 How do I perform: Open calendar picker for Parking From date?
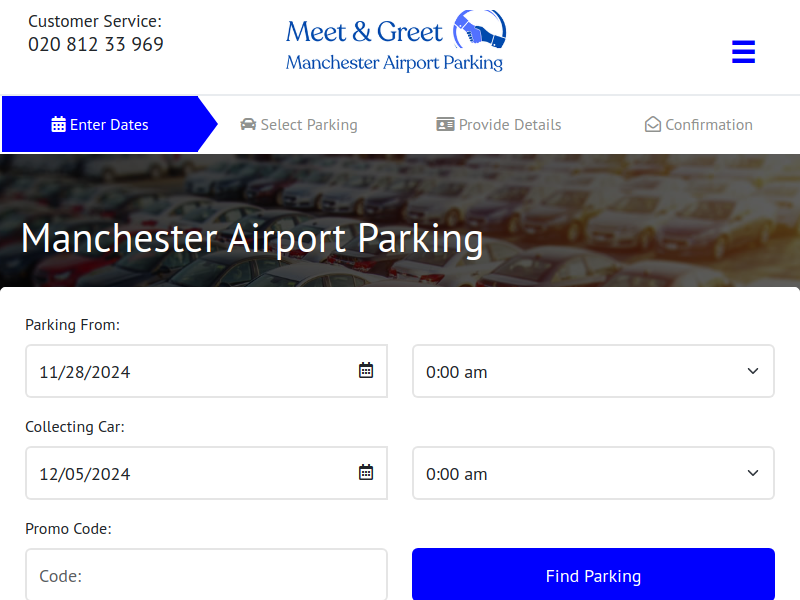click(366, 371)
